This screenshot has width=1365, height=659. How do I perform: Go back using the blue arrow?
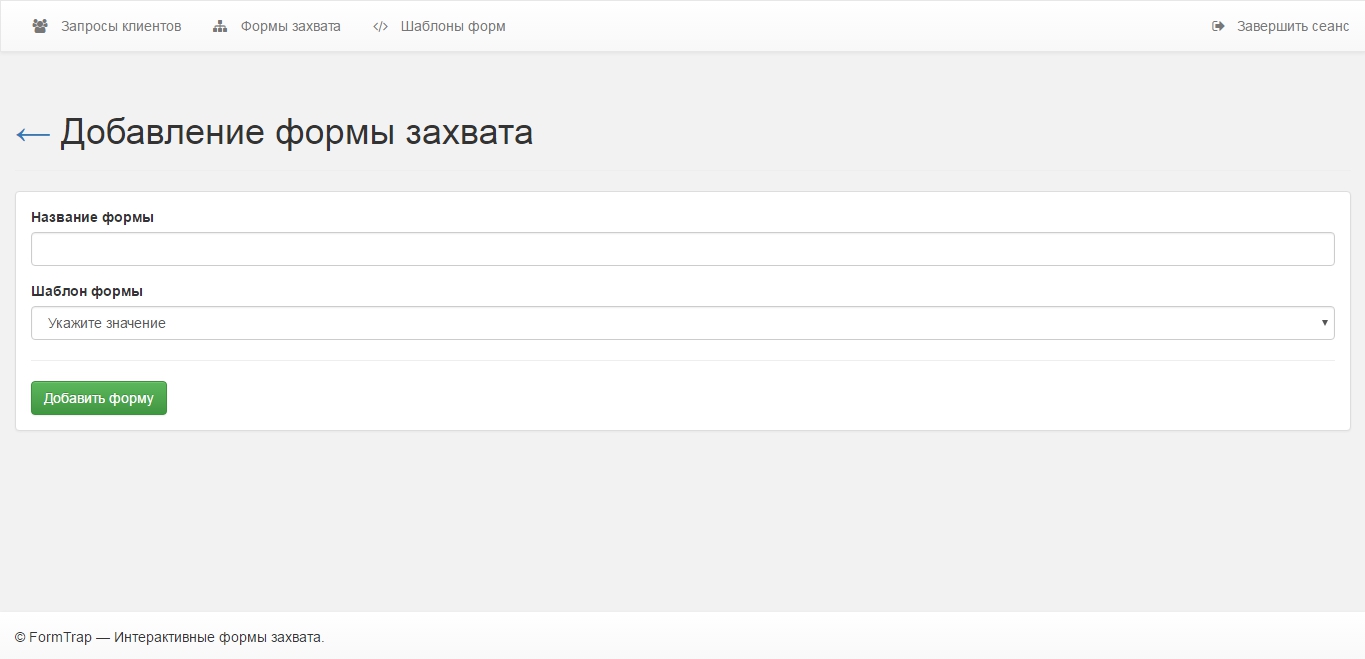[33, 134]
